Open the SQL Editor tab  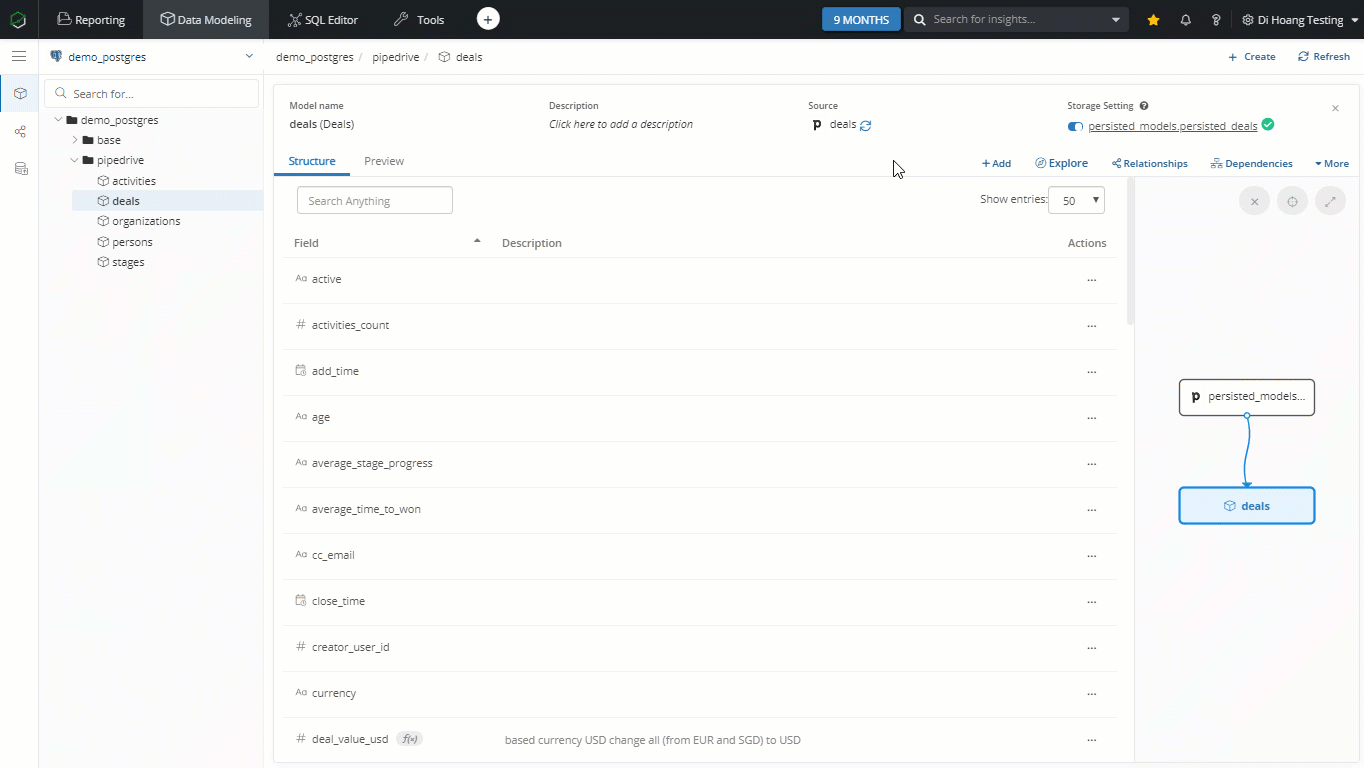(x=322, y=20)
